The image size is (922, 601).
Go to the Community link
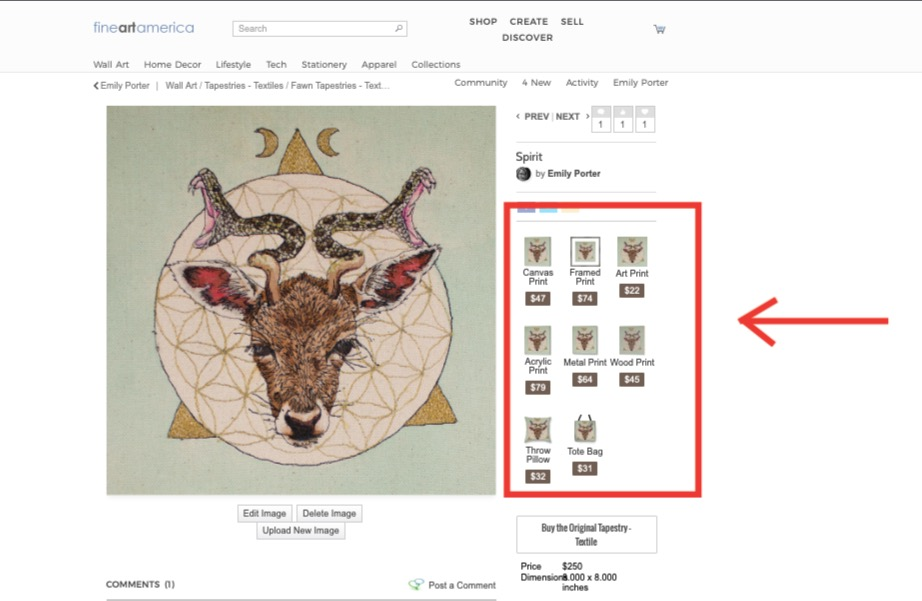pos(480,83)
